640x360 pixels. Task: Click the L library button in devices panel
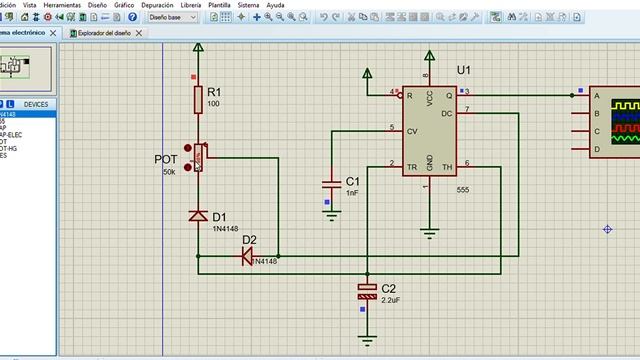(x=10, y=104)
